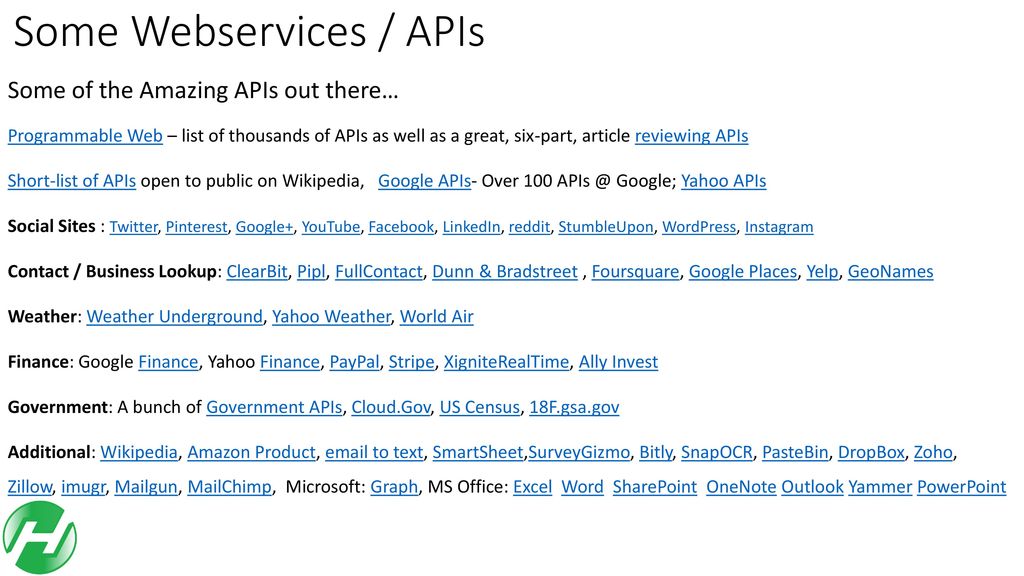This screenshot has width=1024, height=576.
Task: Open the Foursquare link
Action: click(635, 272)
